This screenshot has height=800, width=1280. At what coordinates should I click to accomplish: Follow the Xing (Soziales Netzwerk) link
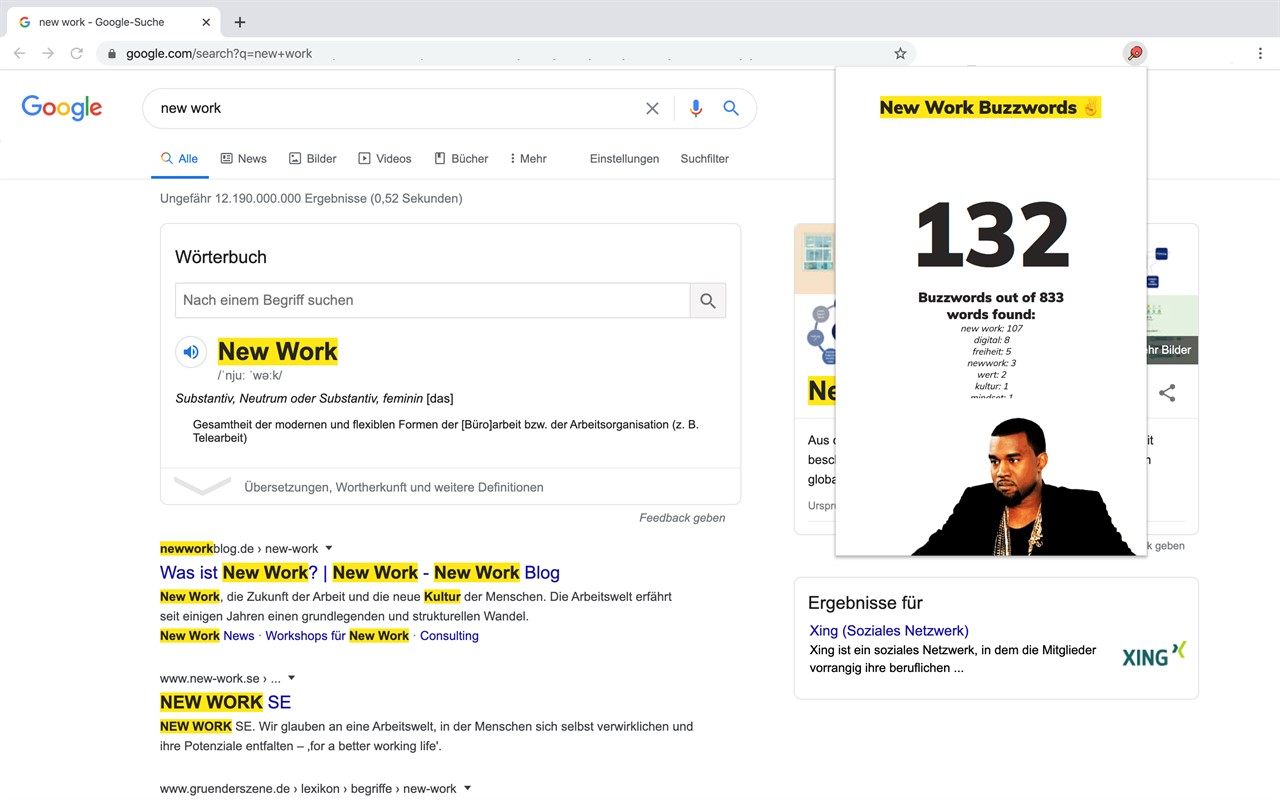pyautogui.click(x=888, y=630)
